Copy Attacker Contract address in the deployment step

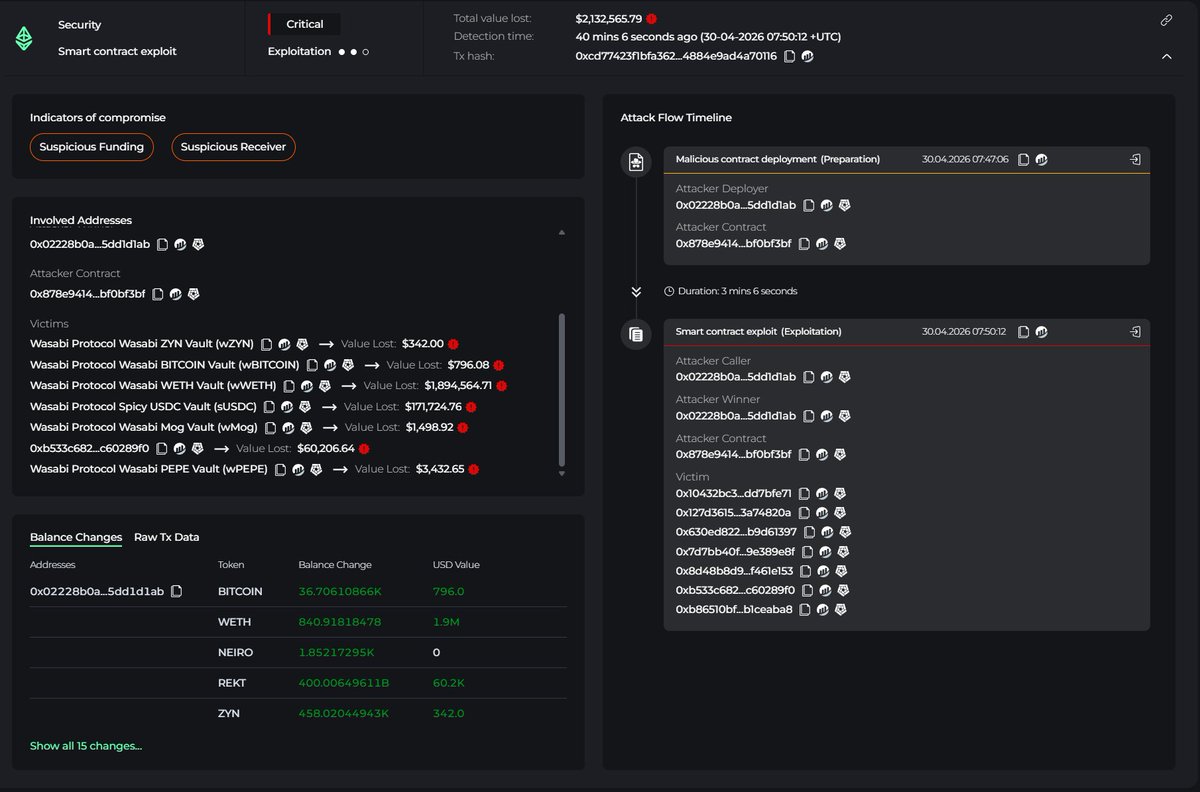click(x=804, y=243)
